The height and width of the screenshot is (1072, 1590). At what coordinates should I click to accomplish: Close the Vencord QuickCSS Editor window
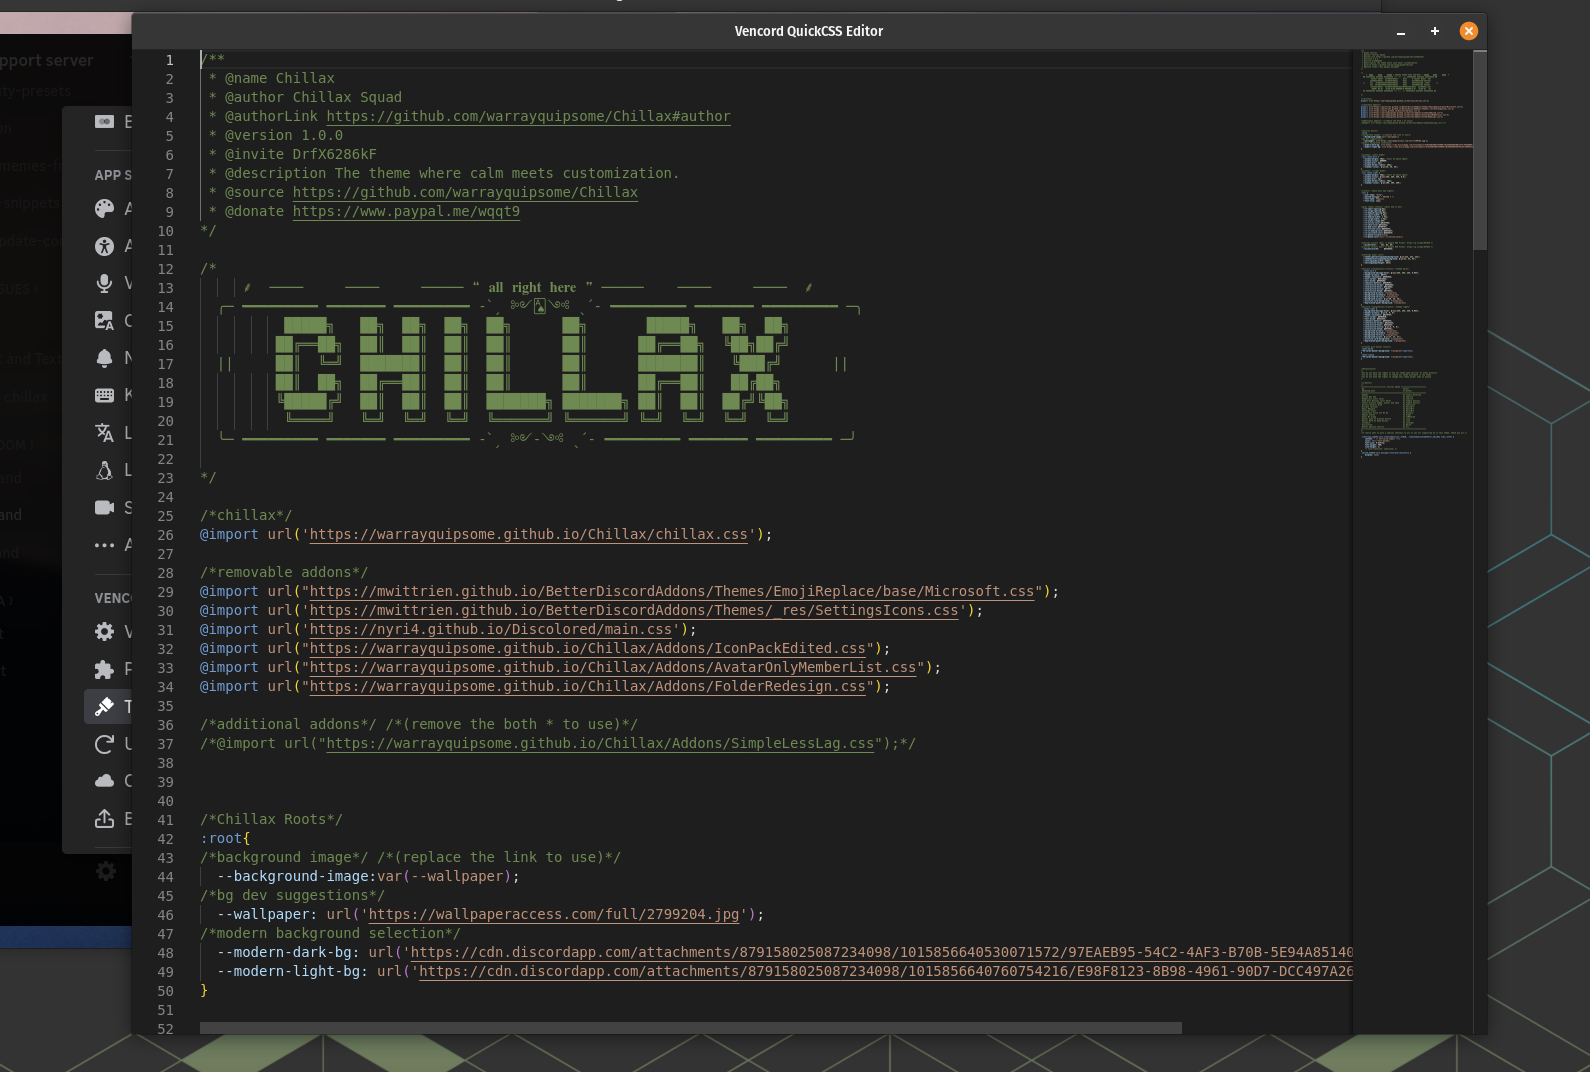(x=1468, y=31)
